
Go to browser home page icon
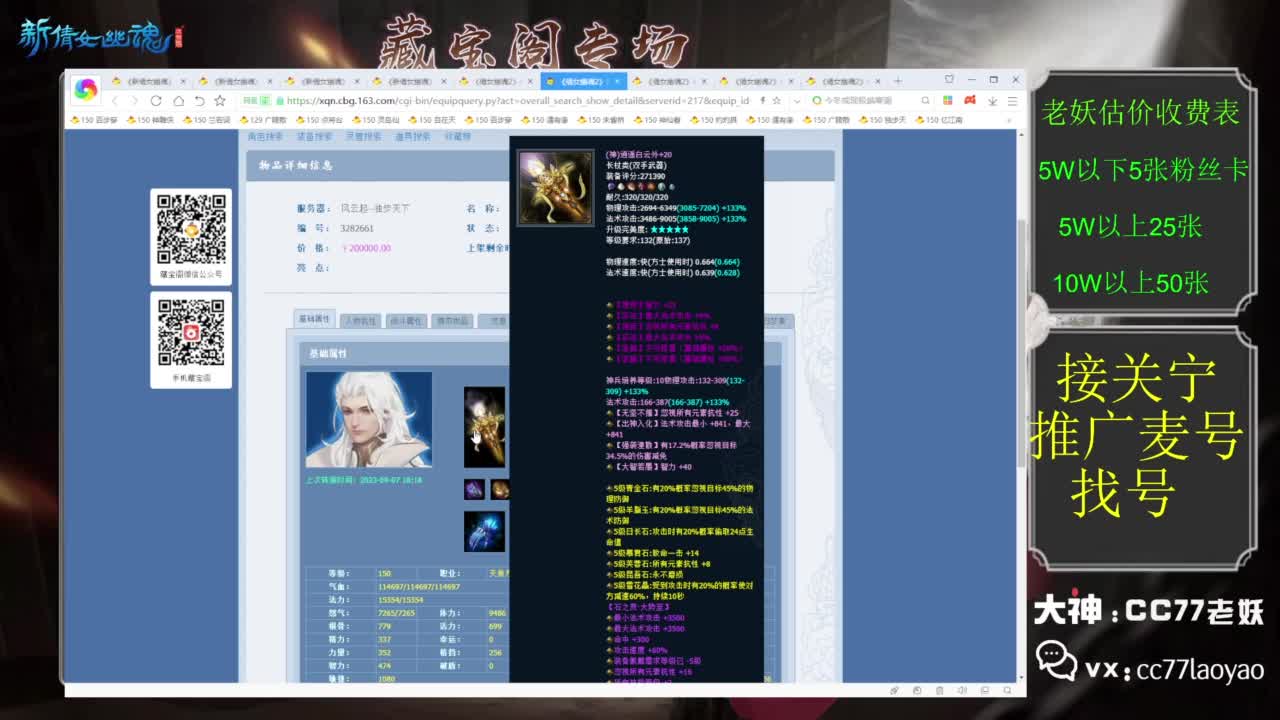point(178,101)
